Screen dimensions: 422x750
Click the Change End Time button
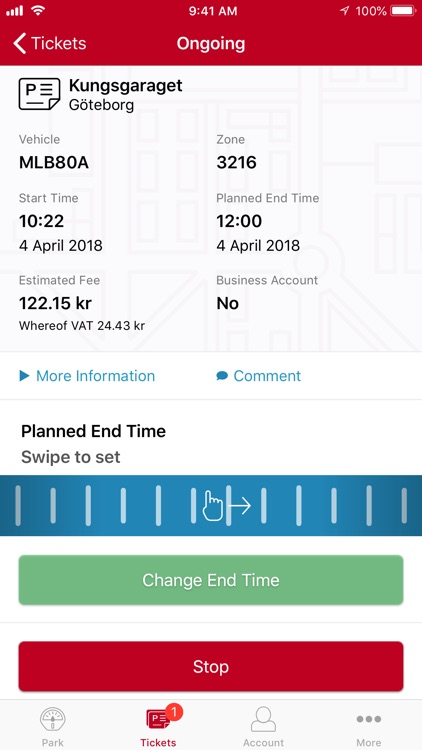[211, 580]
